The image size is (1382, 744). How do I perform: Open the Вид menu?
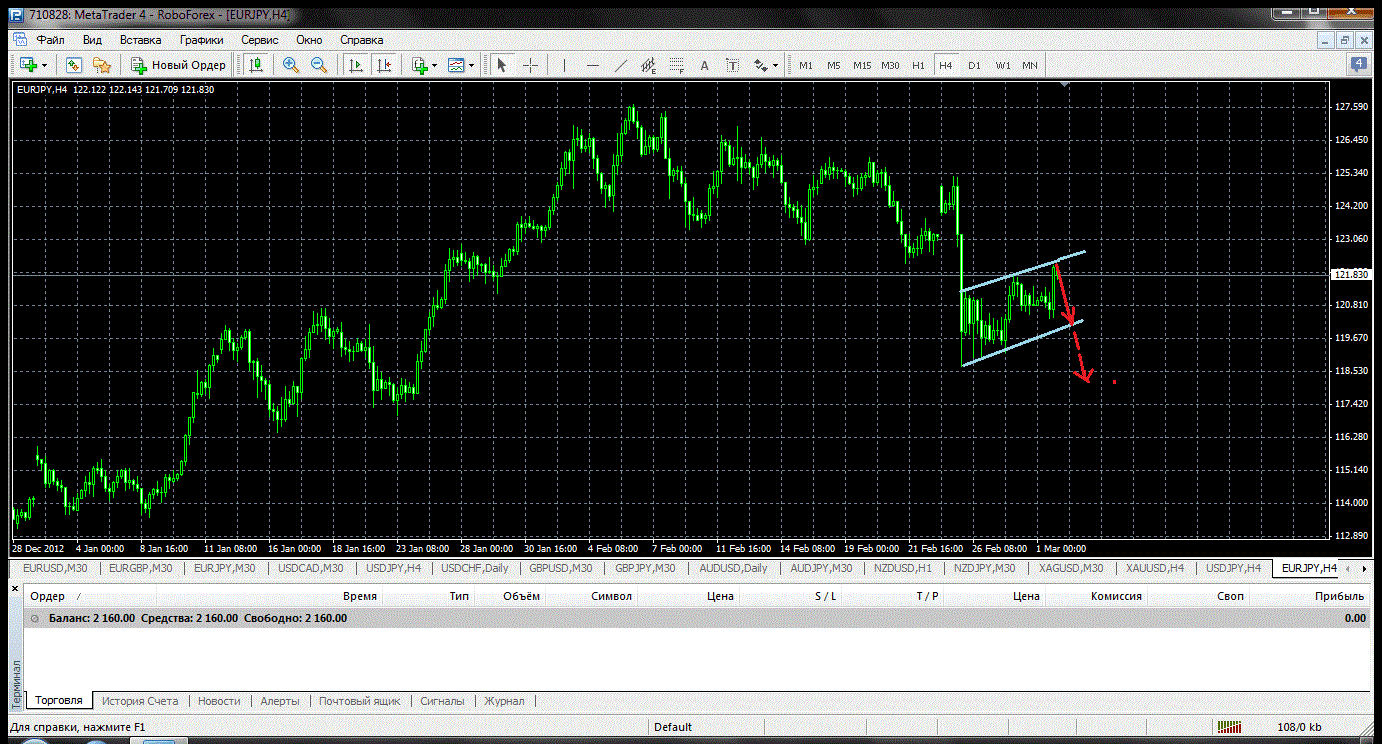(x=93, y=40)
